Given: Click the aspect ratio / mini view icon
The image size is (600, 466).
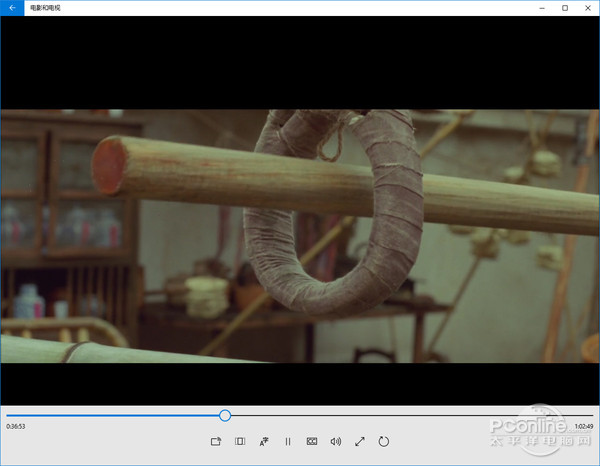Looking at the screenshot, I should pyautogui.click(x=240, y=442).
